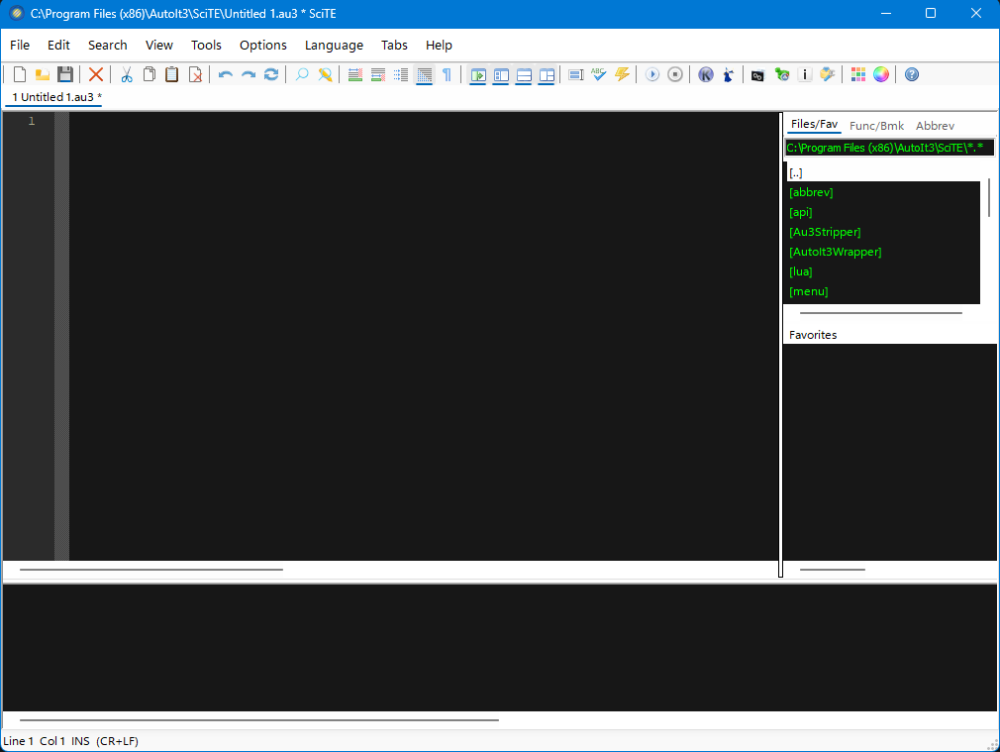This screenshot has width=1000, height=752.
Task: Click the ABC spell check icon
Action: pos(598,75)
